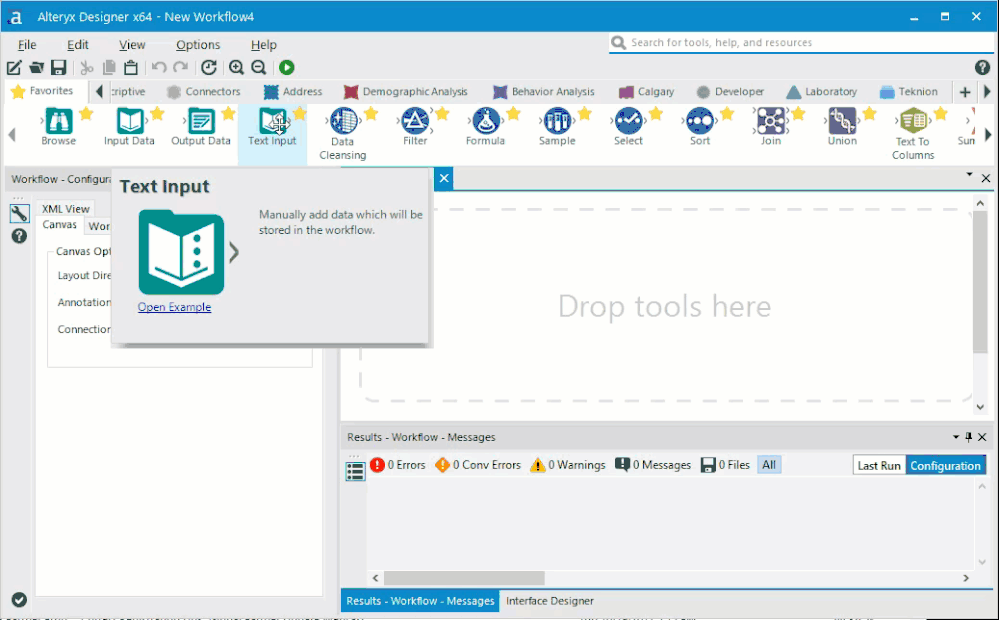The width and height of the screenshot is (999, 620).
Task: Open the Results window dropdown arrow
Action: click(956, 437)
